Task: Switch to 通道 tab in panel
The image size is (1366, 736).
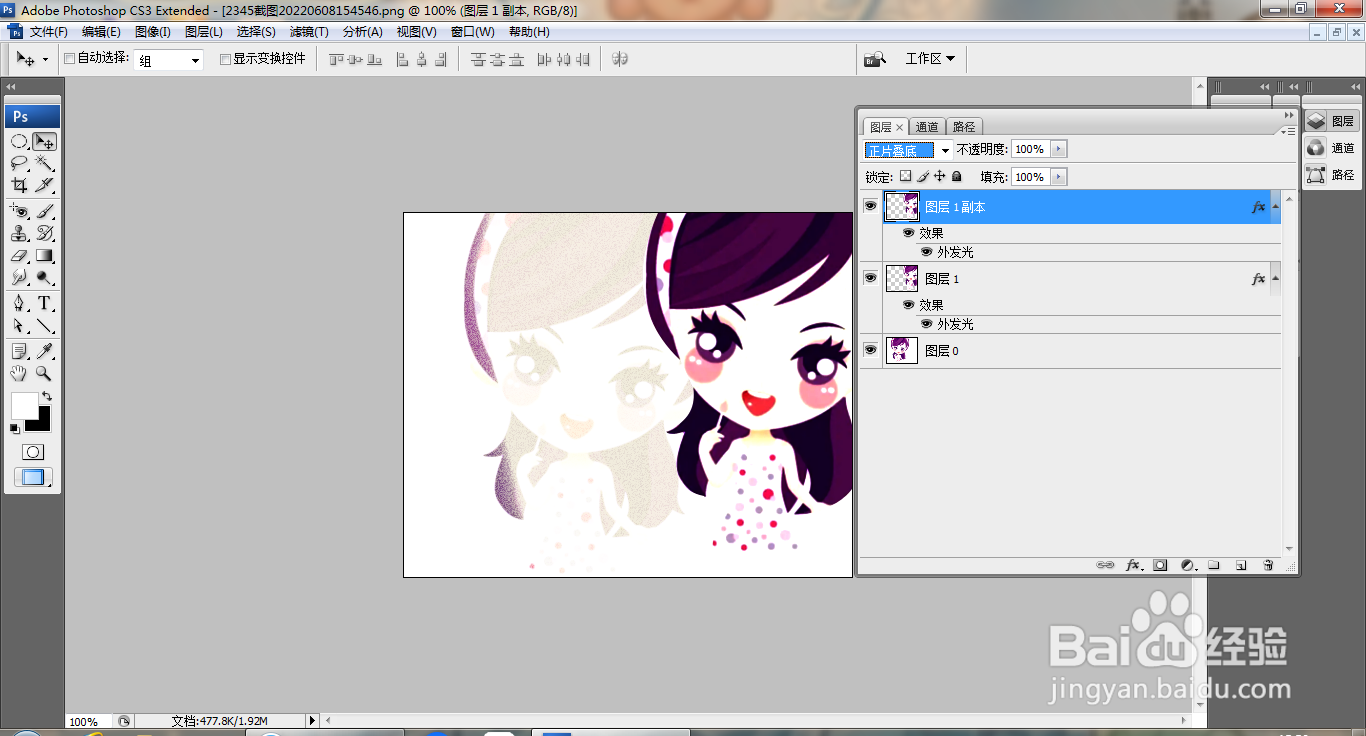Action: click(928, 127)
